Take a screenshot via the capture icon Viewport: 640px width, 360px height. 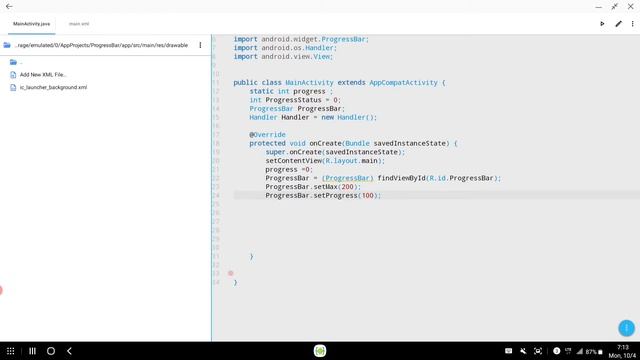pos(538,351)
